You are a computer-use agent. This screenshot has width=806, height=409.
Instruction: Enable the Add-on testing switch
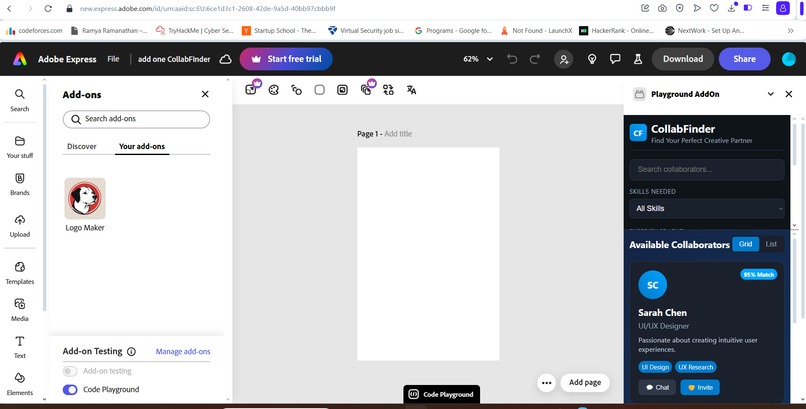(x=70, y=371)
